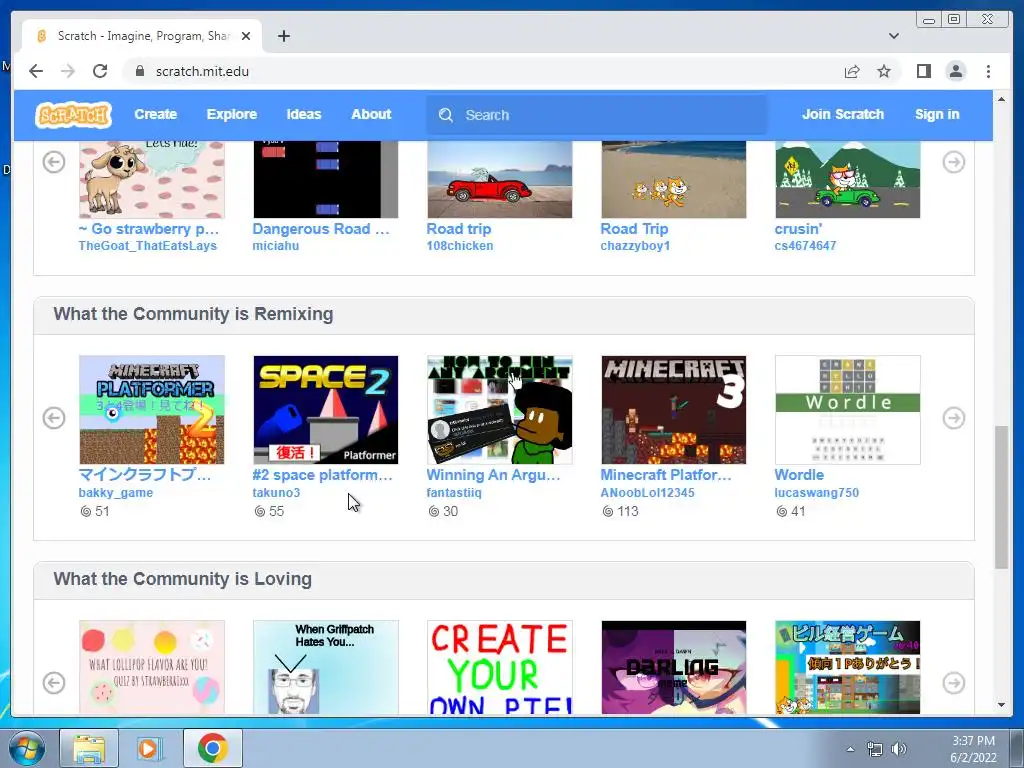Open user bakky_game profile

tap(116, 493)
